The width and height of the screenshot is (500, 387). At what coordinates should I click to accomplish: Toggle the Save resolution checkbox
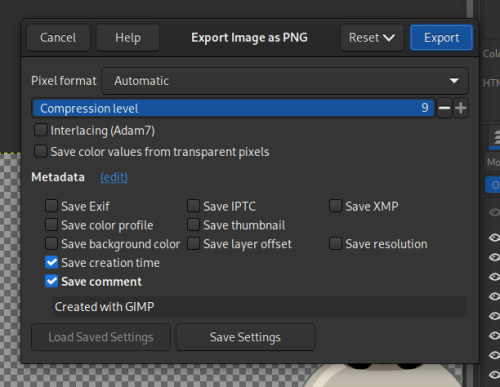pos(335,244)
